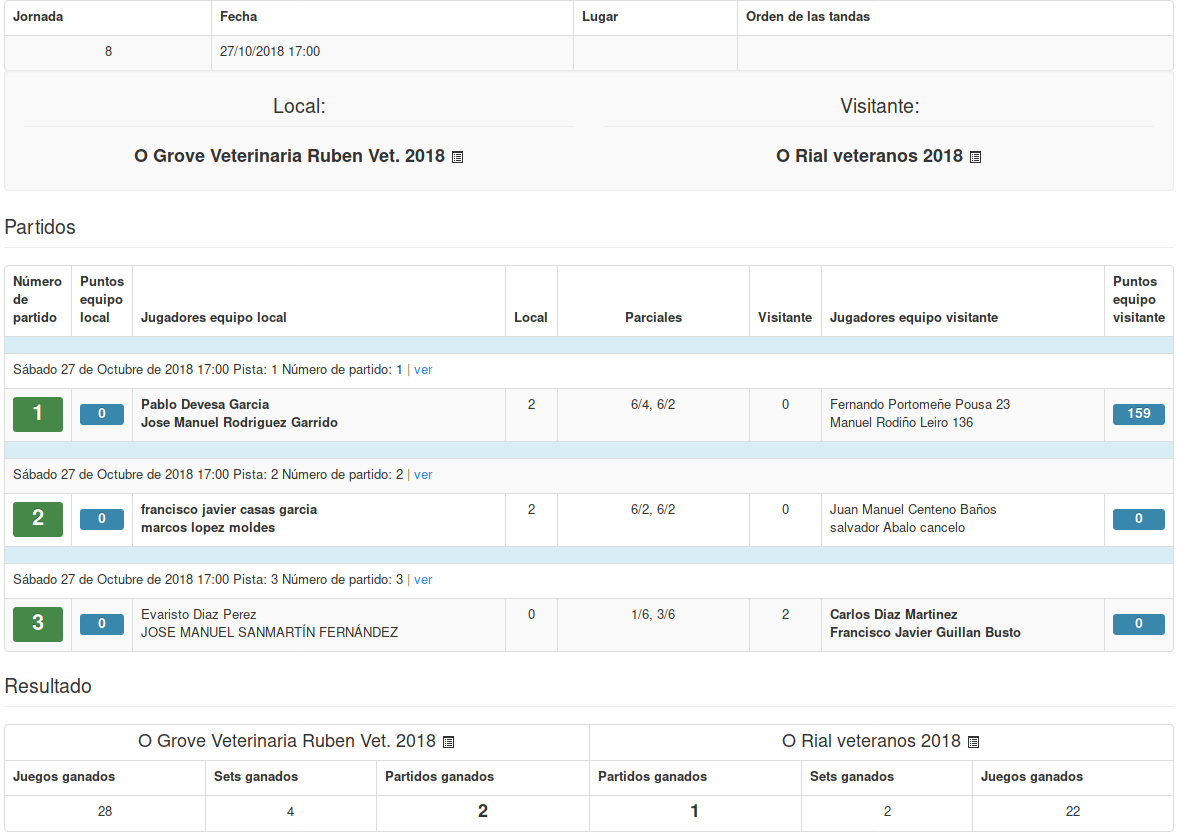
Task: Click local points badge of match 3
Action: [102, 624]
